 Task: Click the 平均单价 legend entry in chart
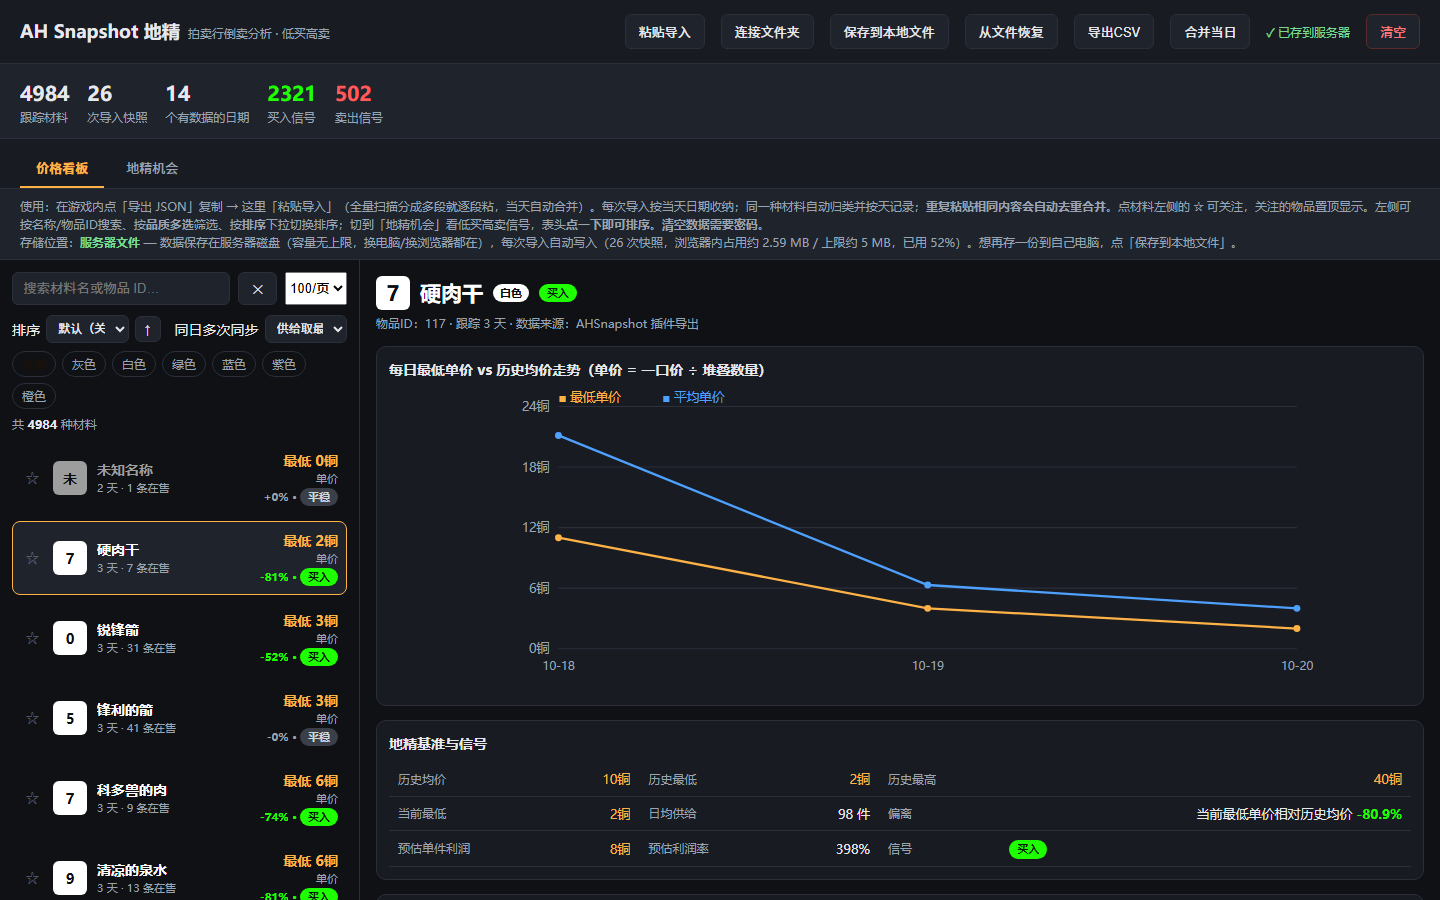[694, 397]
